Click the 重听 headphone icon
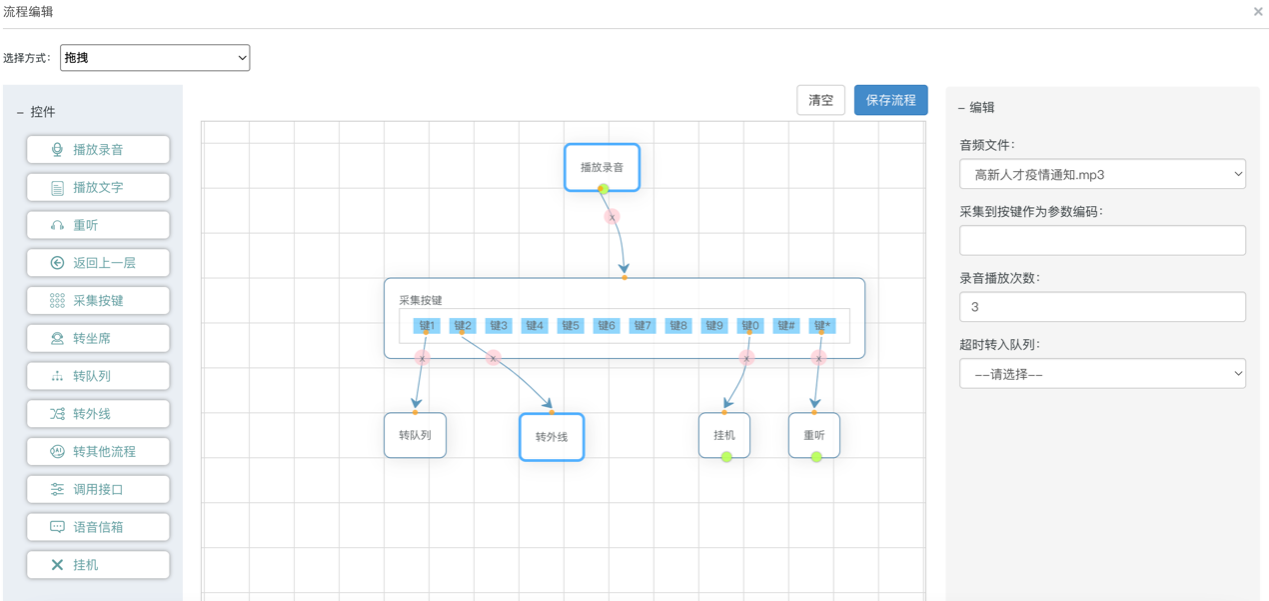This screenshot has height=601, width=1269. [57, 226]
